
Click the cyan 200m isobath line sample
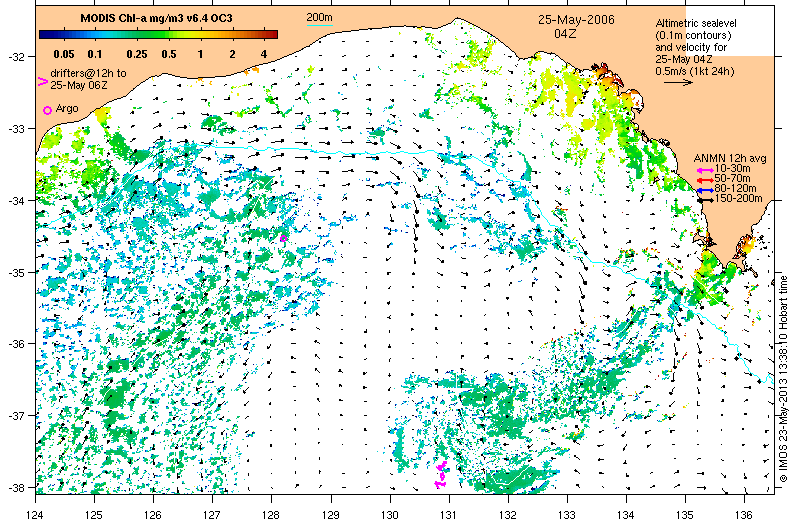(319, 25)
